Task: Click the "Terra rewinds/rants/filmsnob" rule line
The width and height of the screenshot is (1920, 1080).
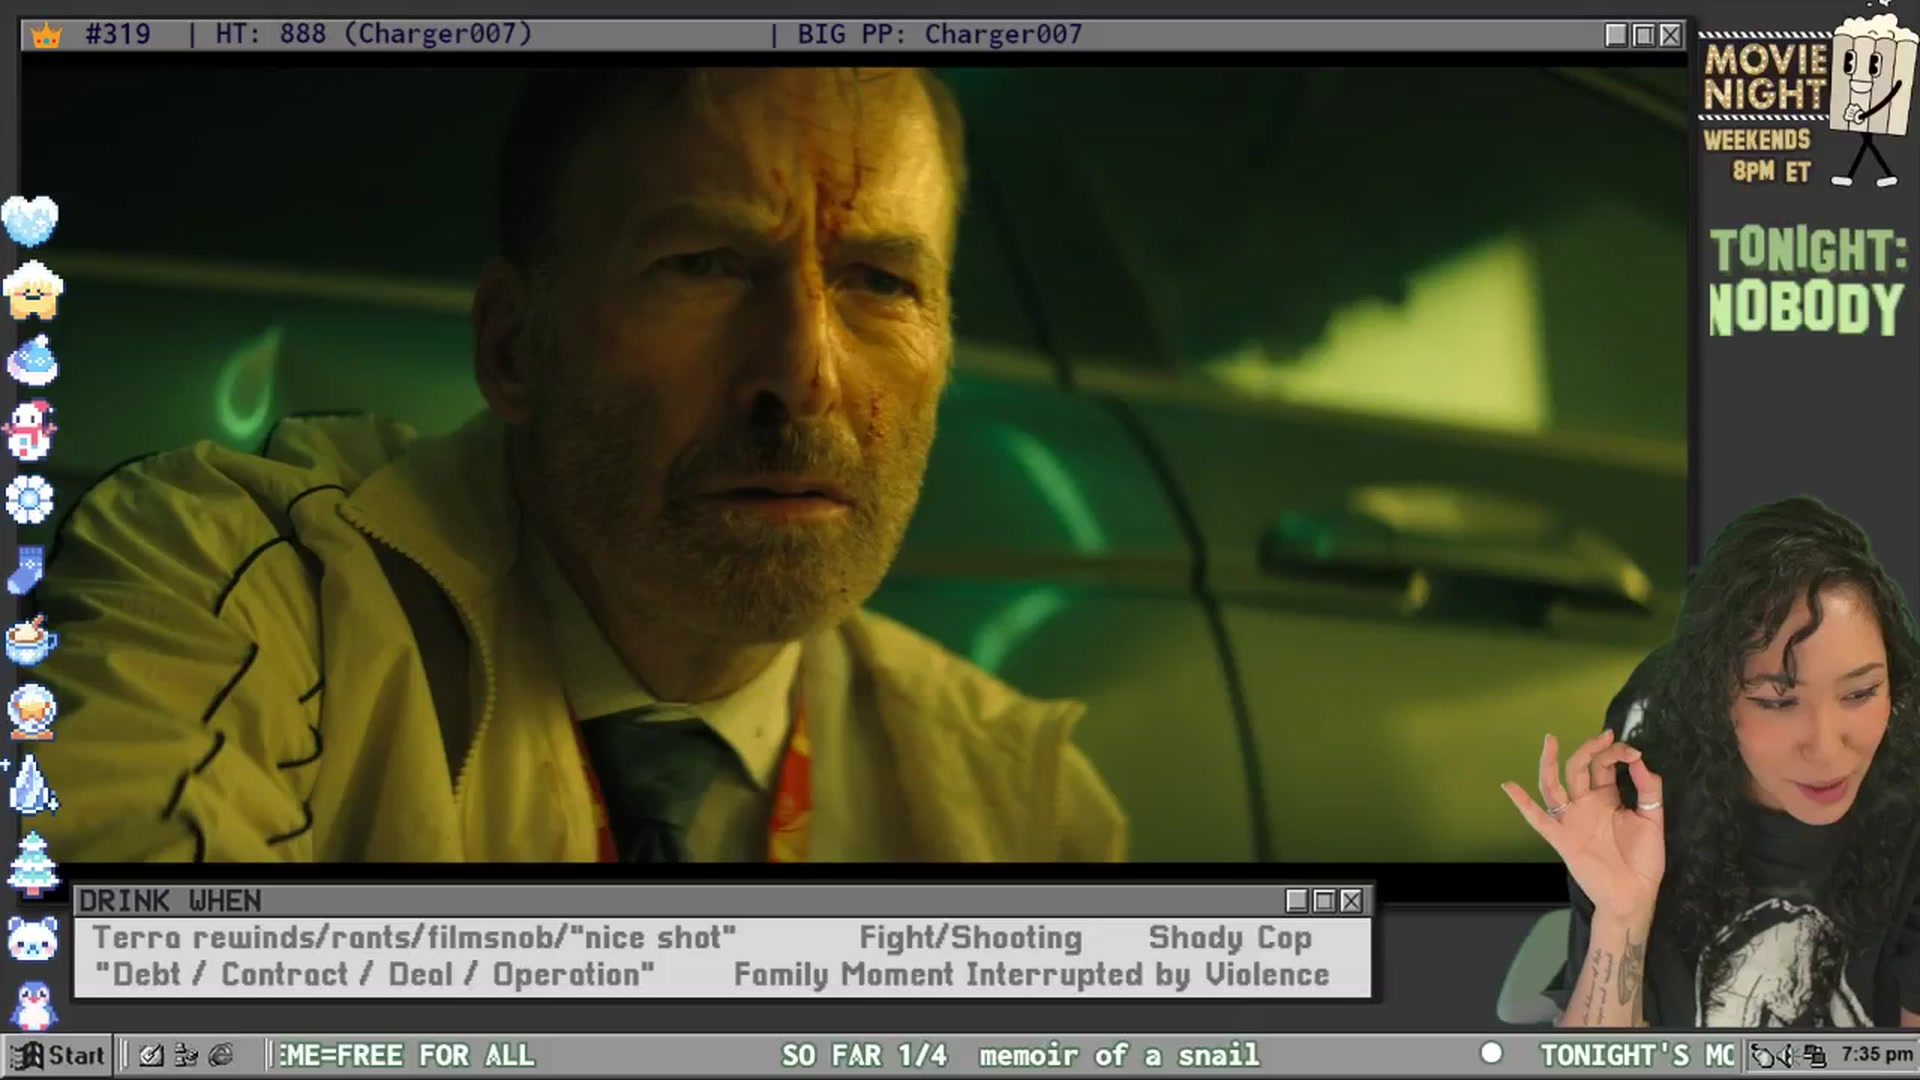Action: (414, 938)
